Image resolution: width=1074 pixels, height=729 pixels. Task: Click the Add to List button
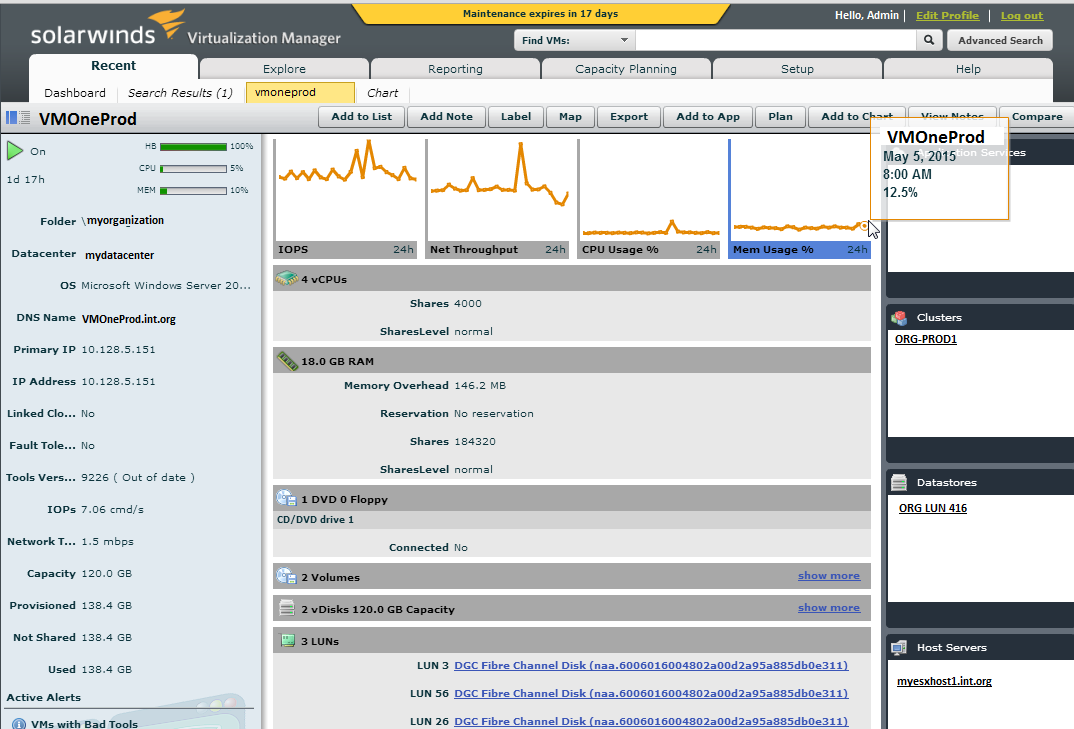(361, 117)
